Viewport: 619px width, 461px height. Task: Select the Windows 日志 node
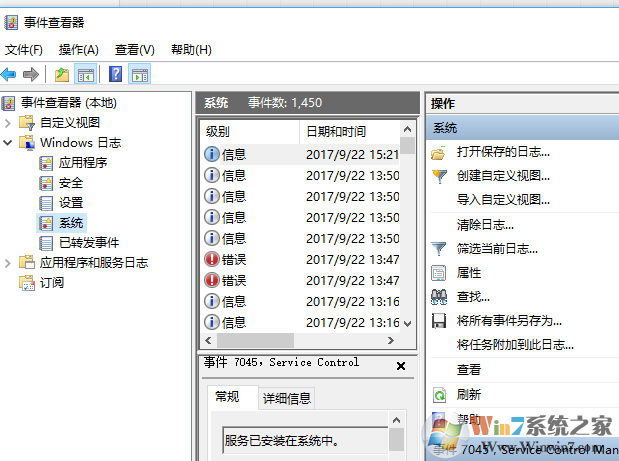[81, 142]
